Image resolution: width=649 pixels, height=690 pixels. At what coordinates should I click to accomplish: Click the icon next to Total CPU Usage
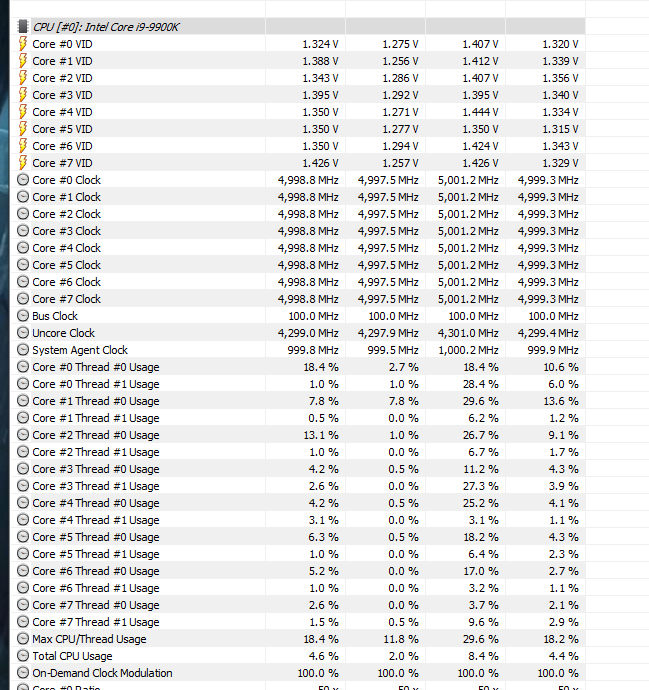pos(23,656)
